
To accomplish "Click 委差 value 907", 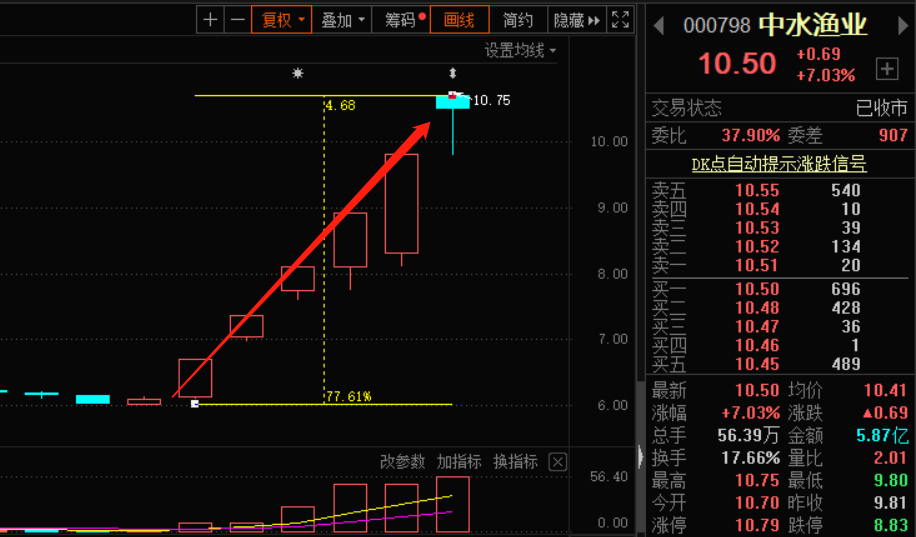I will coord(894,136).
